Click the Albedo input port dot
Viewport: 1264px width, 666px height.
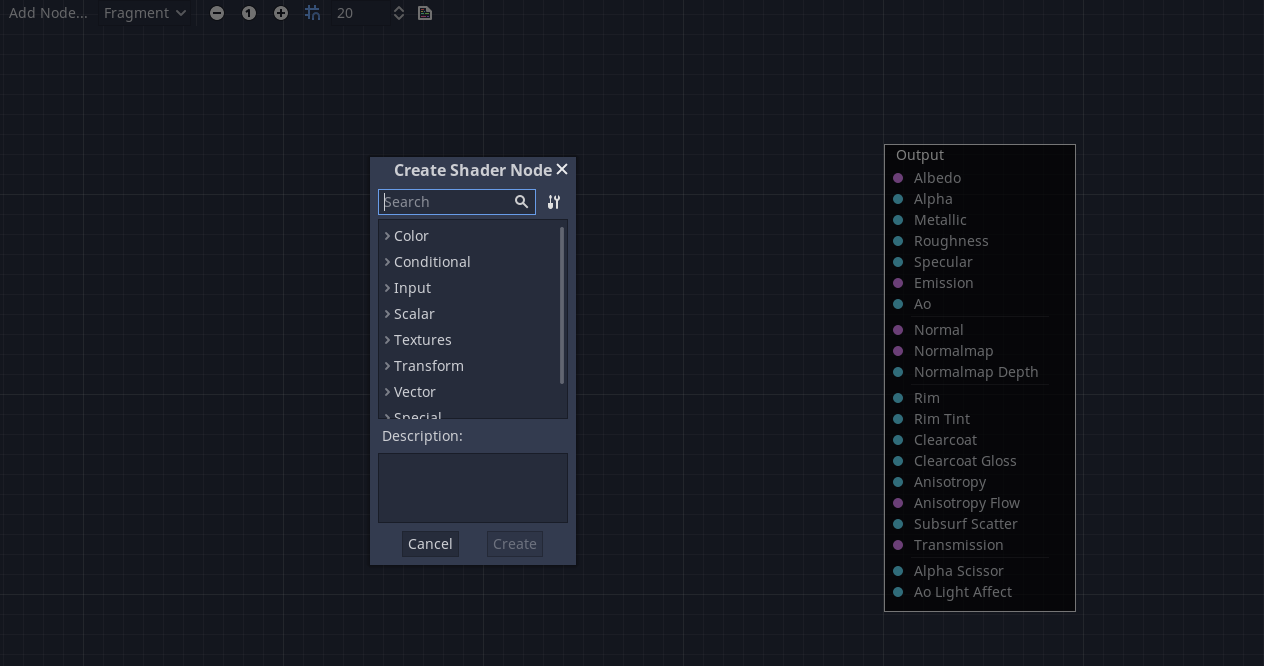898,178
